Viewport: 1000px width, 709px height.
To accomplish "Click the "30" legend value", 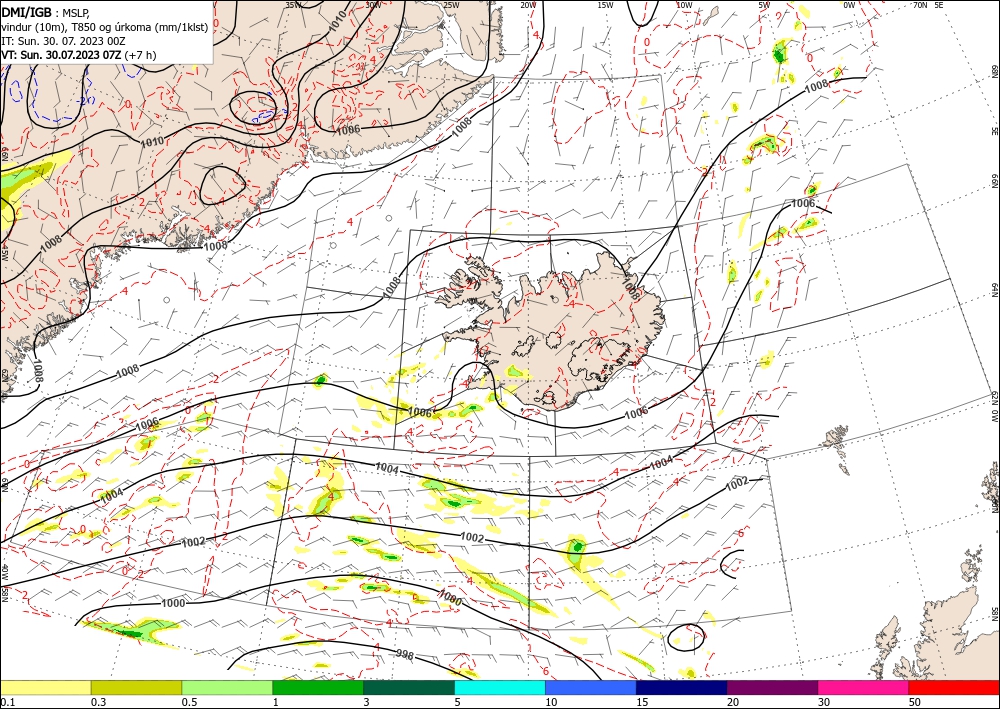I will point(824,702).
